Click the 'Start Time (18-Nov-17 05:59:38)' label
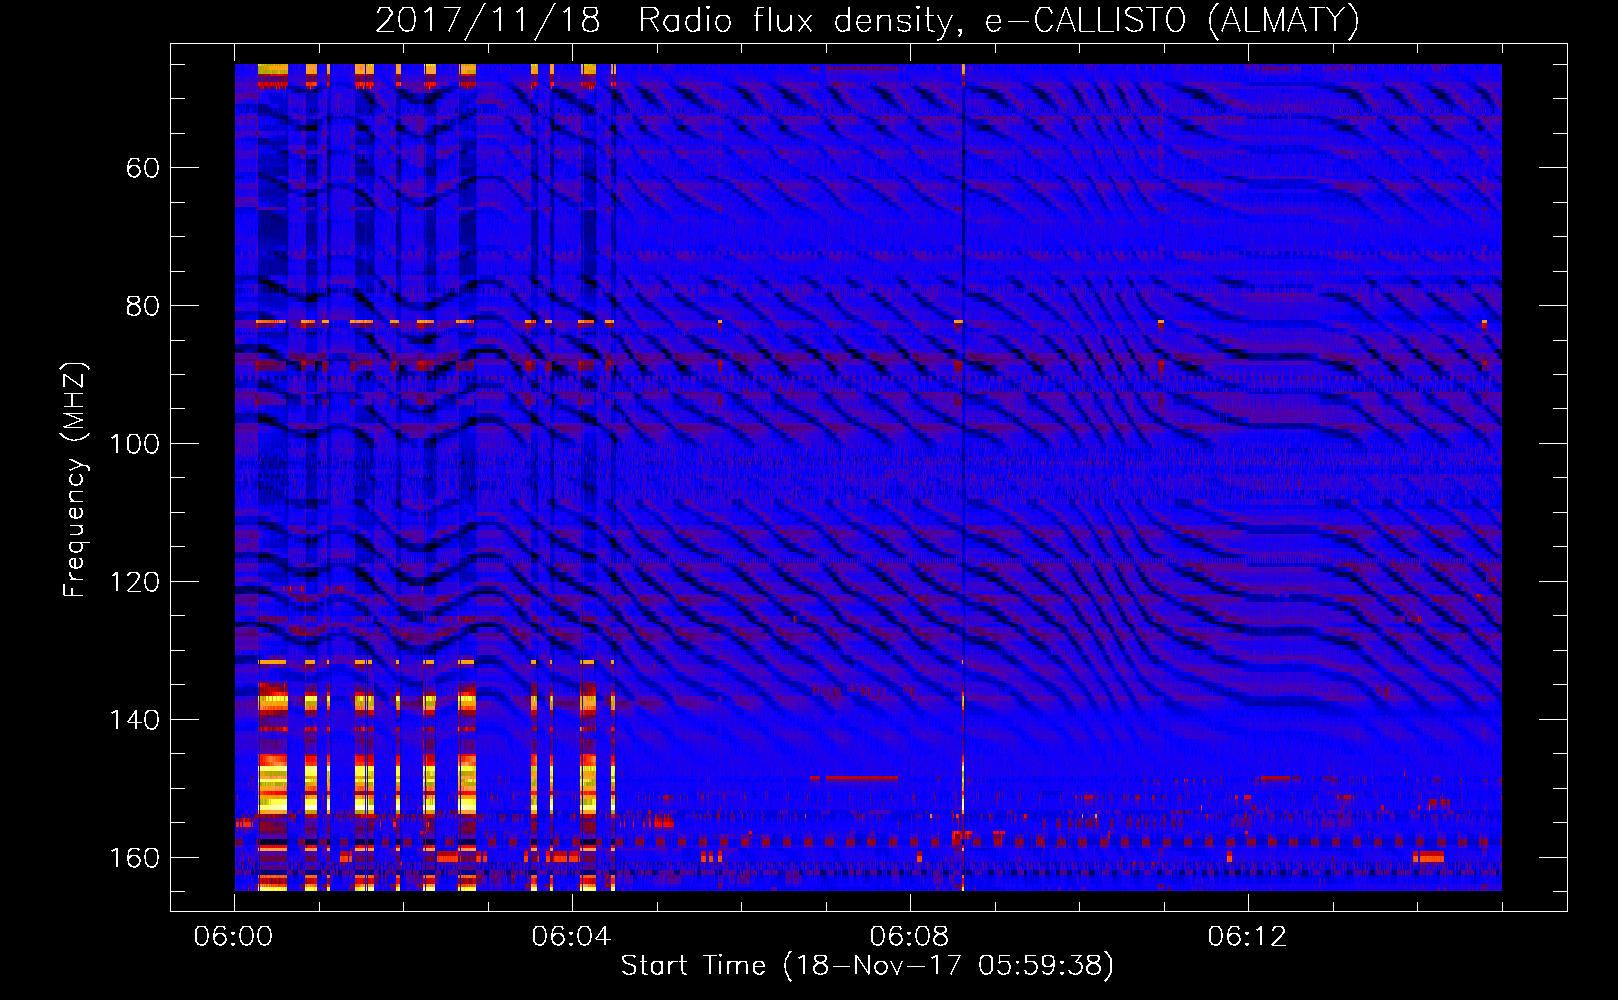The width and height of the screenshot is (1618, 1000). [867, 965]
